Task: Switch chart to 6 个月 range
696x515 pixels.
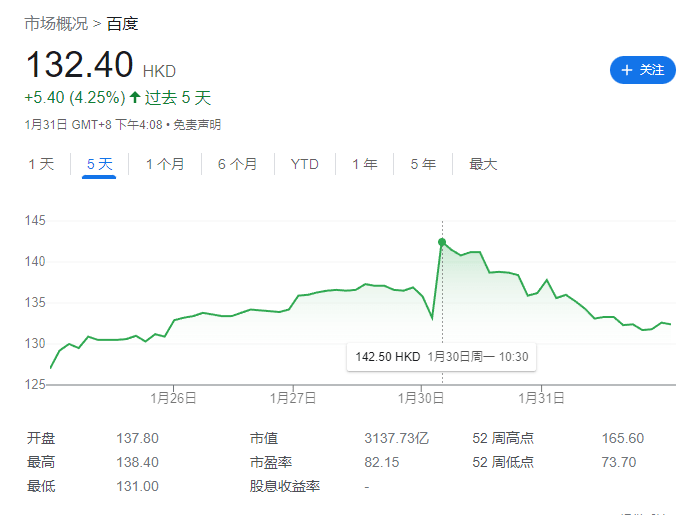Action: [x=237, y=164]
